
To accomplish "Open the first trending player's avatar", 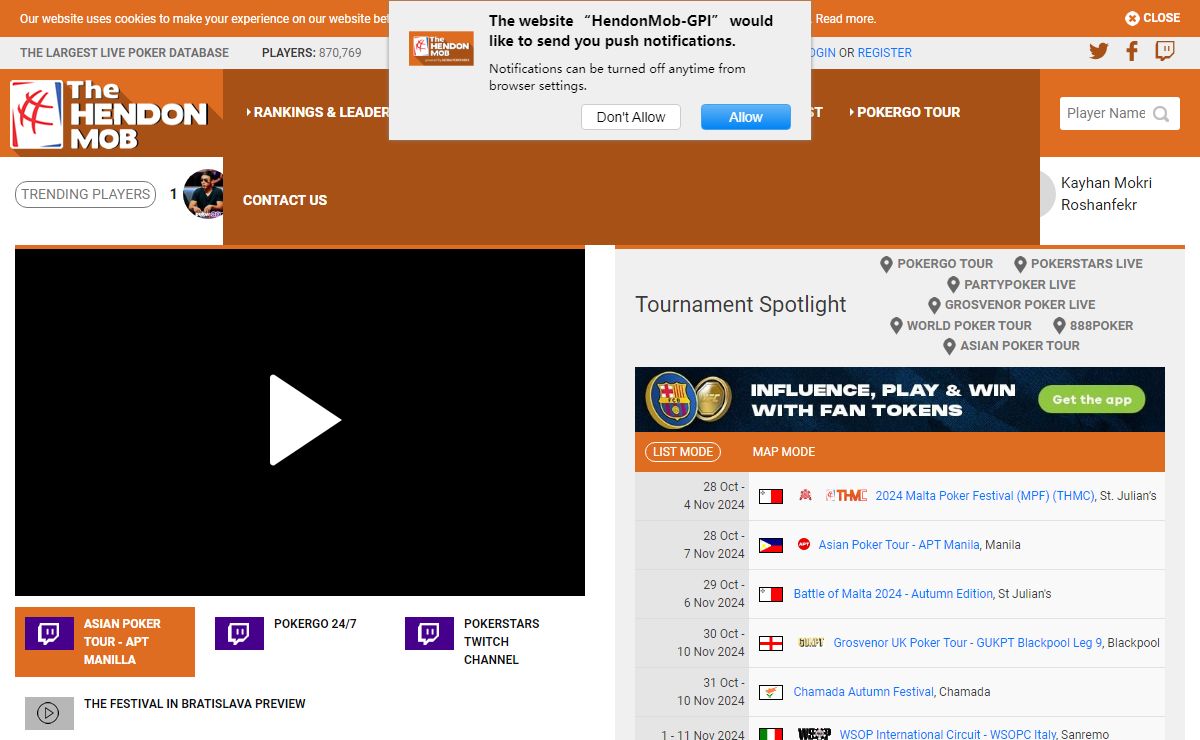I will click(x=203, y=194).
